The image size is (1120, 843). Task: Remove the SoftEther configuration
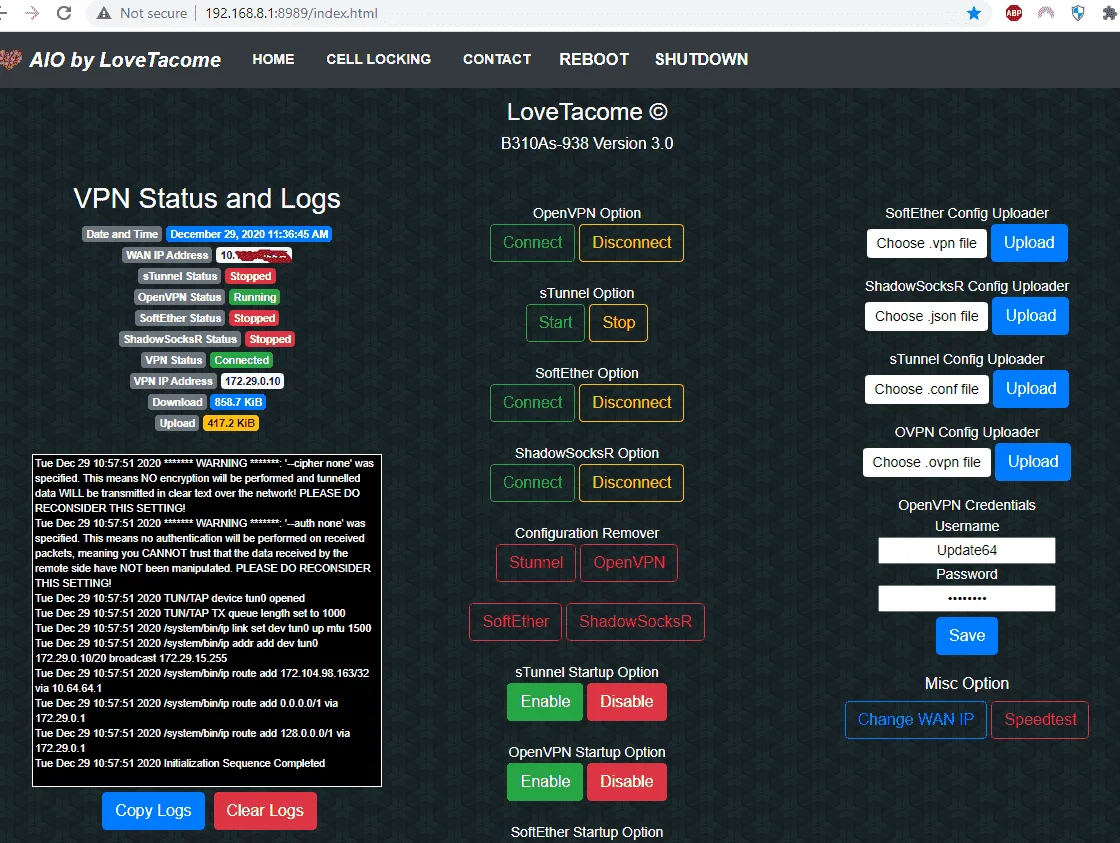pos(516,622)
